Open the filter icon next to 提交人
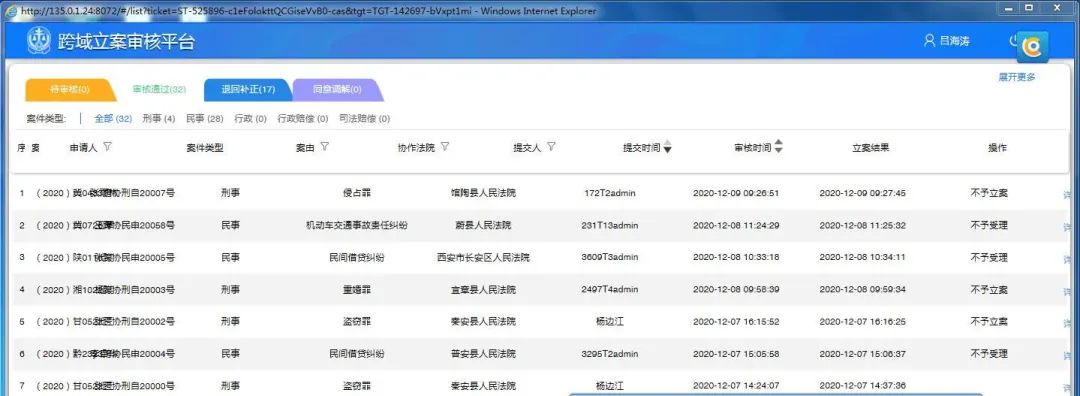The height and width of the screenshot is (396, 1080). (551, 147)
